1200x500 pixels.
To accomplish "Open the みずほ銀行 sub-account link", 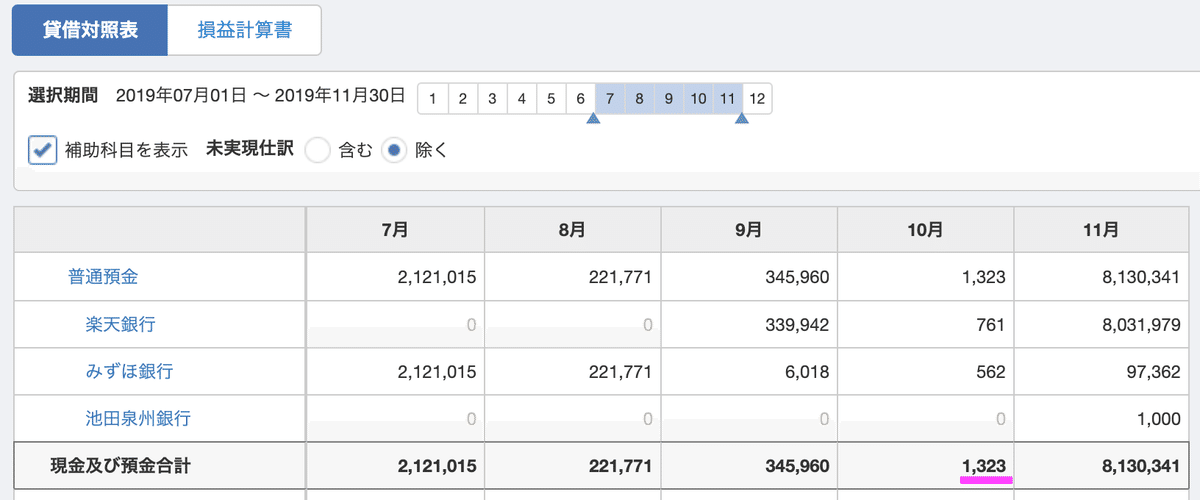I will (x=129, y=371).
